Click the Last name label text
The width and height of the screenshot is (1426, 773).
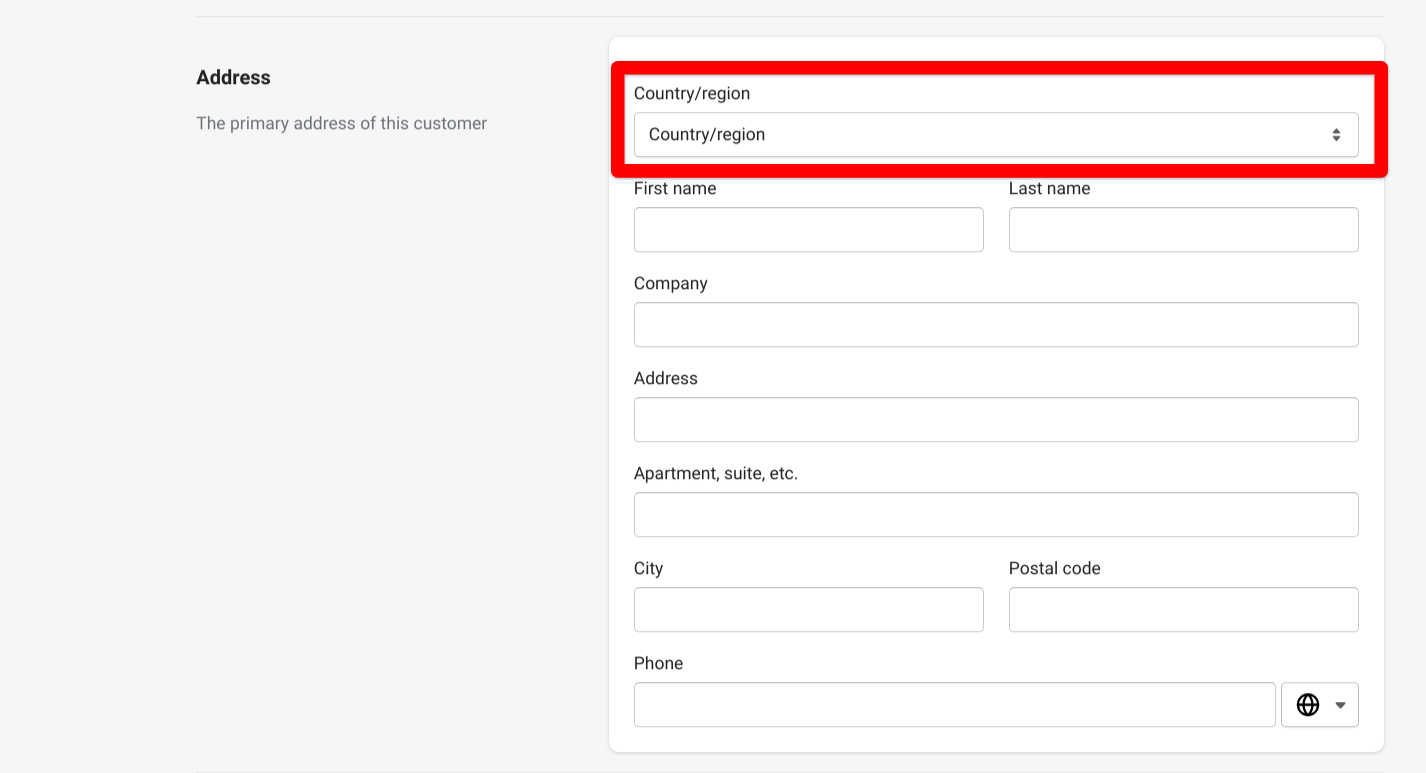pos(1049,189)
